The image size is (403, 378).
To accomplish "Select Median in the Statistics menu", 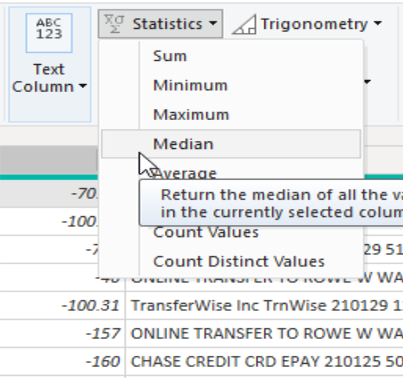I will click(x=231, y=144).
